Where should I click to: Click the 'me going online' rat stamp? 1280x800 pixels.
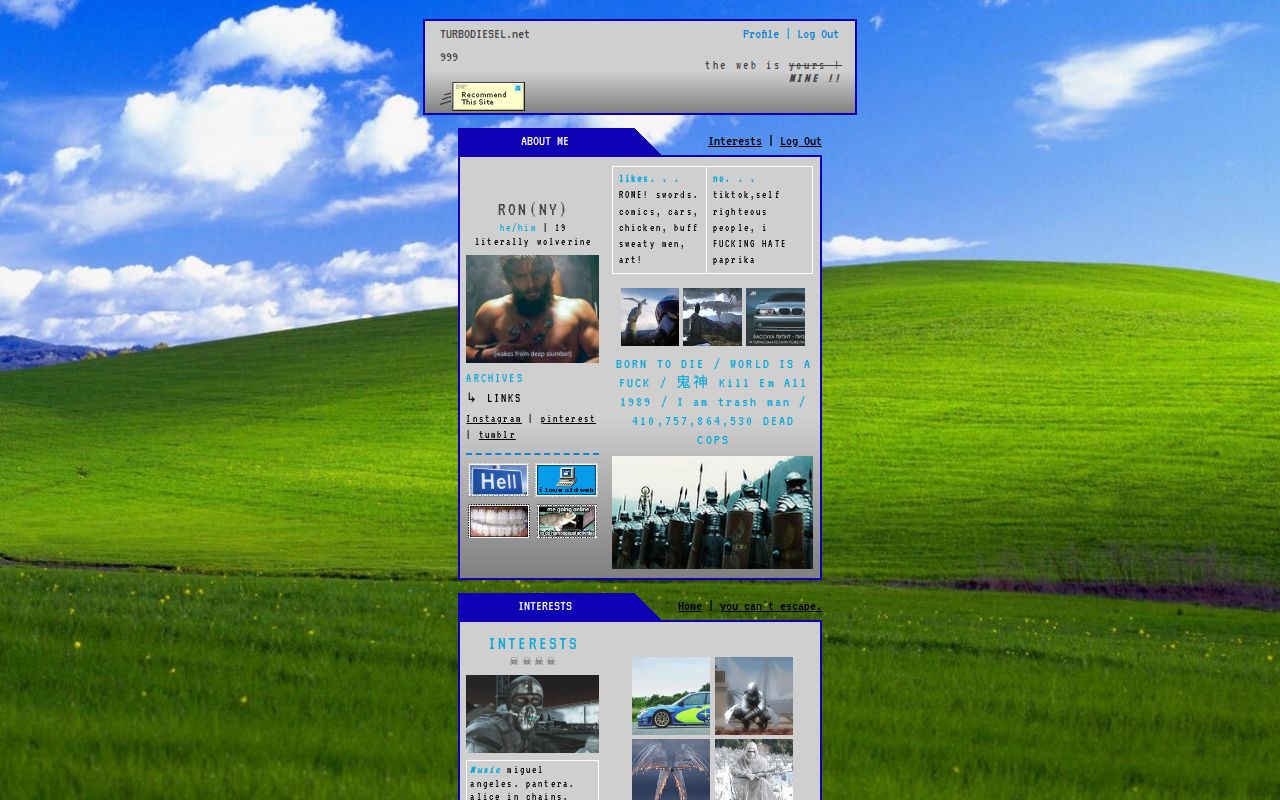click(567, 521)
